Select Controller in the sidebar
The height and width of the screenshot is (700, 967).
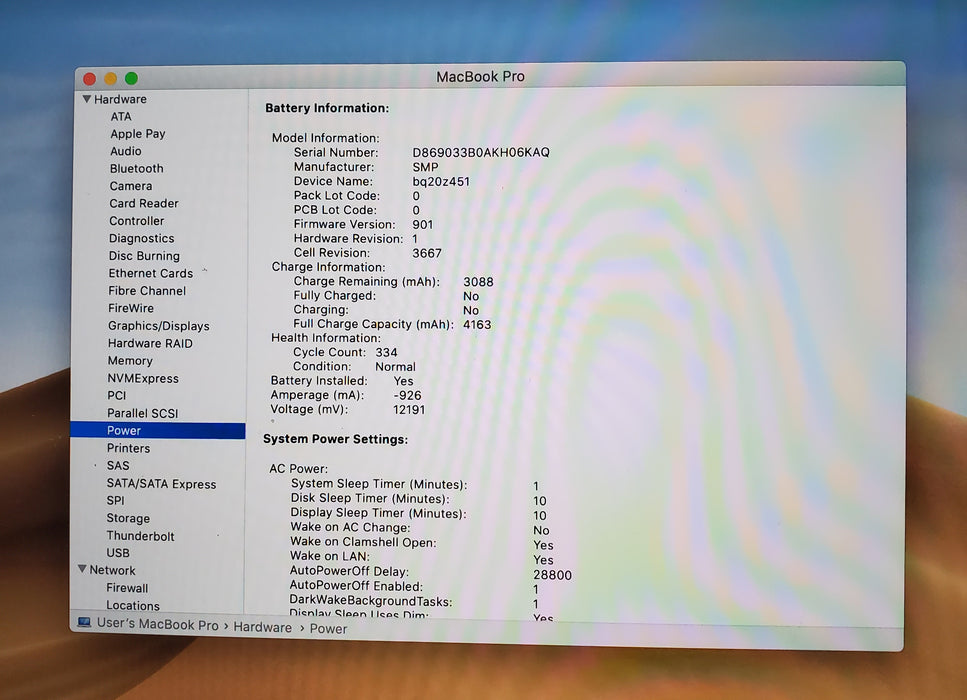[136, 221]
